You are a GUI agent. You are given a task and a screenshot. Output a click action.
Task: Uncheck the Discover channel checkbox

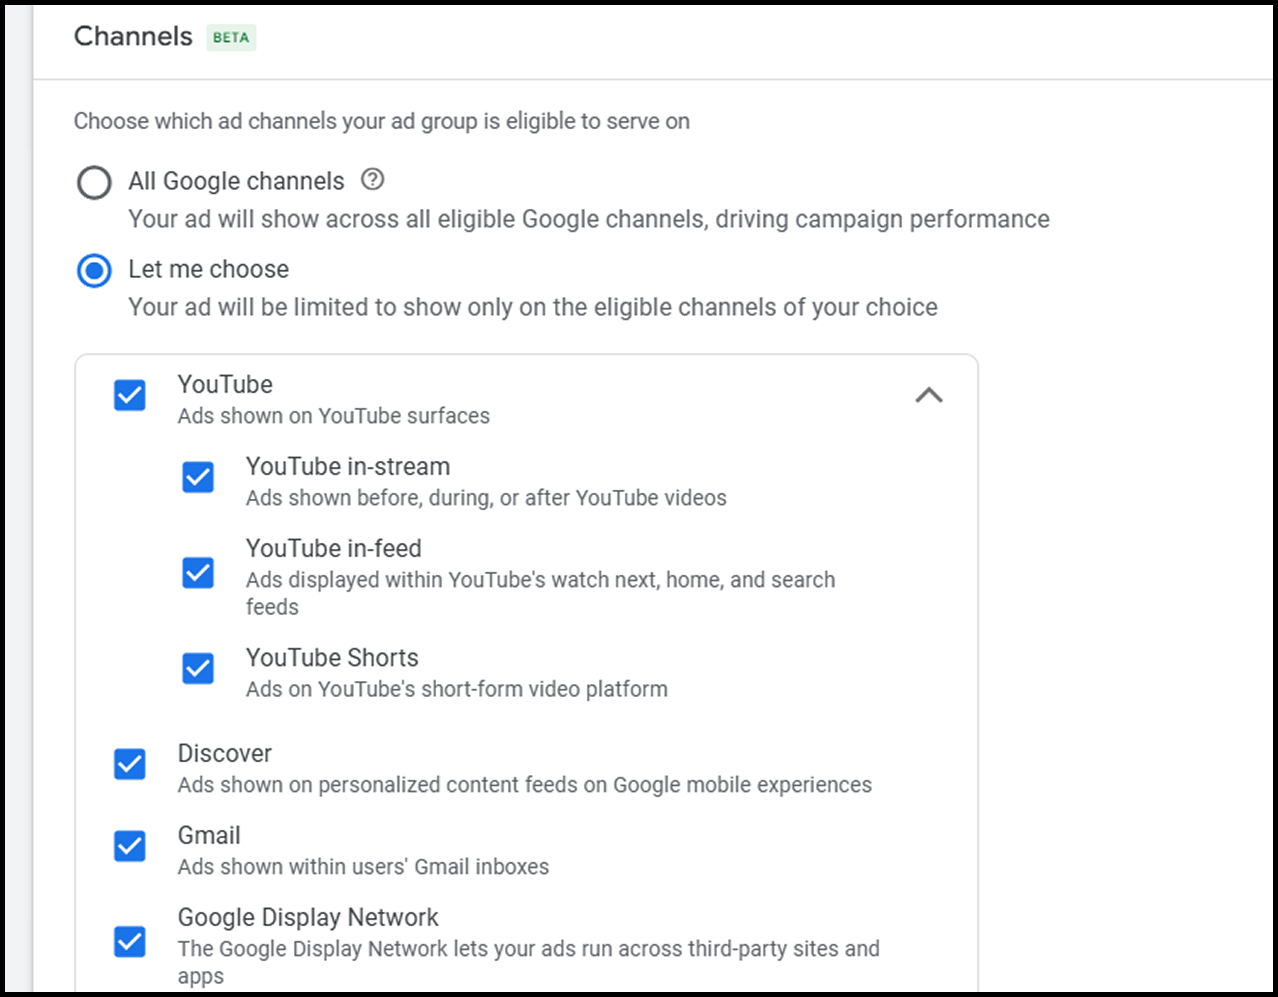pos(130,764)
